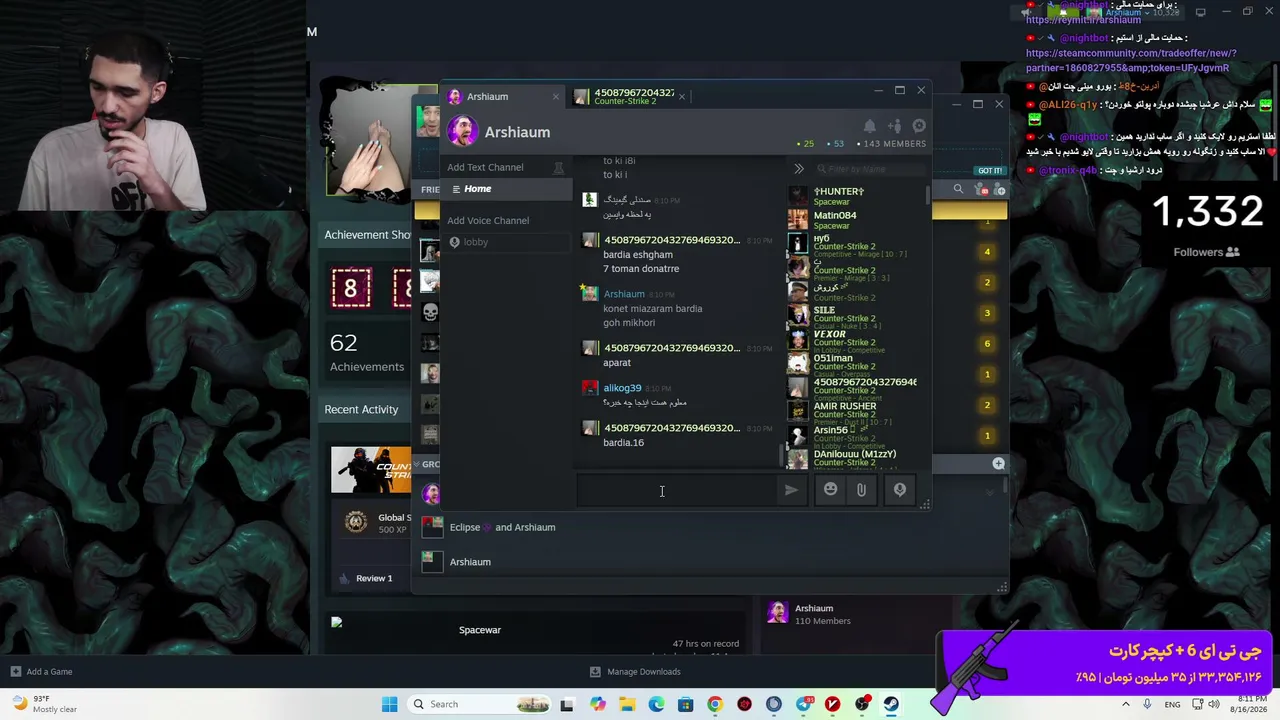Image resolution: width=1280 pixels, height=720 pixels.
Task: Open Task View from the taskbar
Action: point(567,704)
